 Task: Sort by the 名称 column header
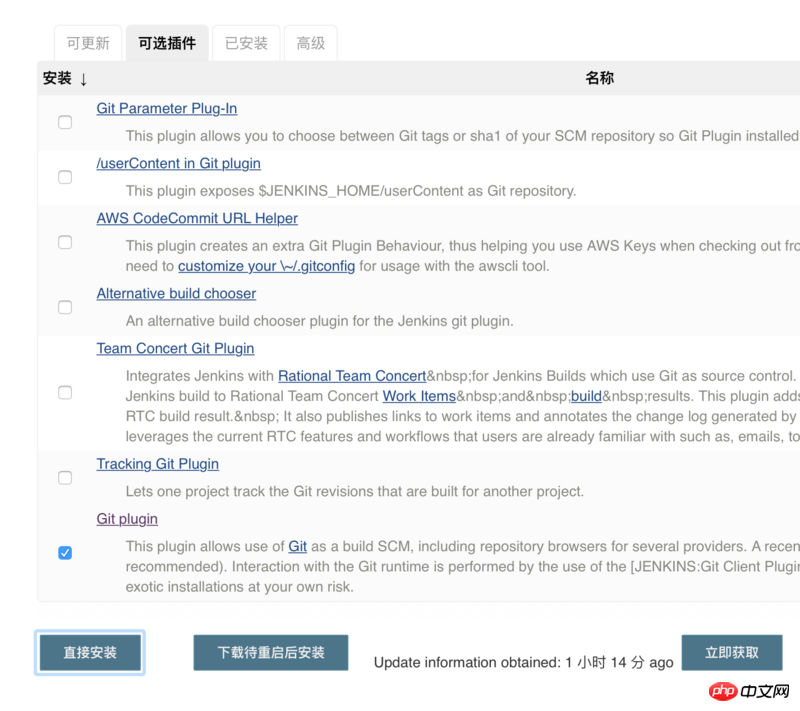pos(599,78)
